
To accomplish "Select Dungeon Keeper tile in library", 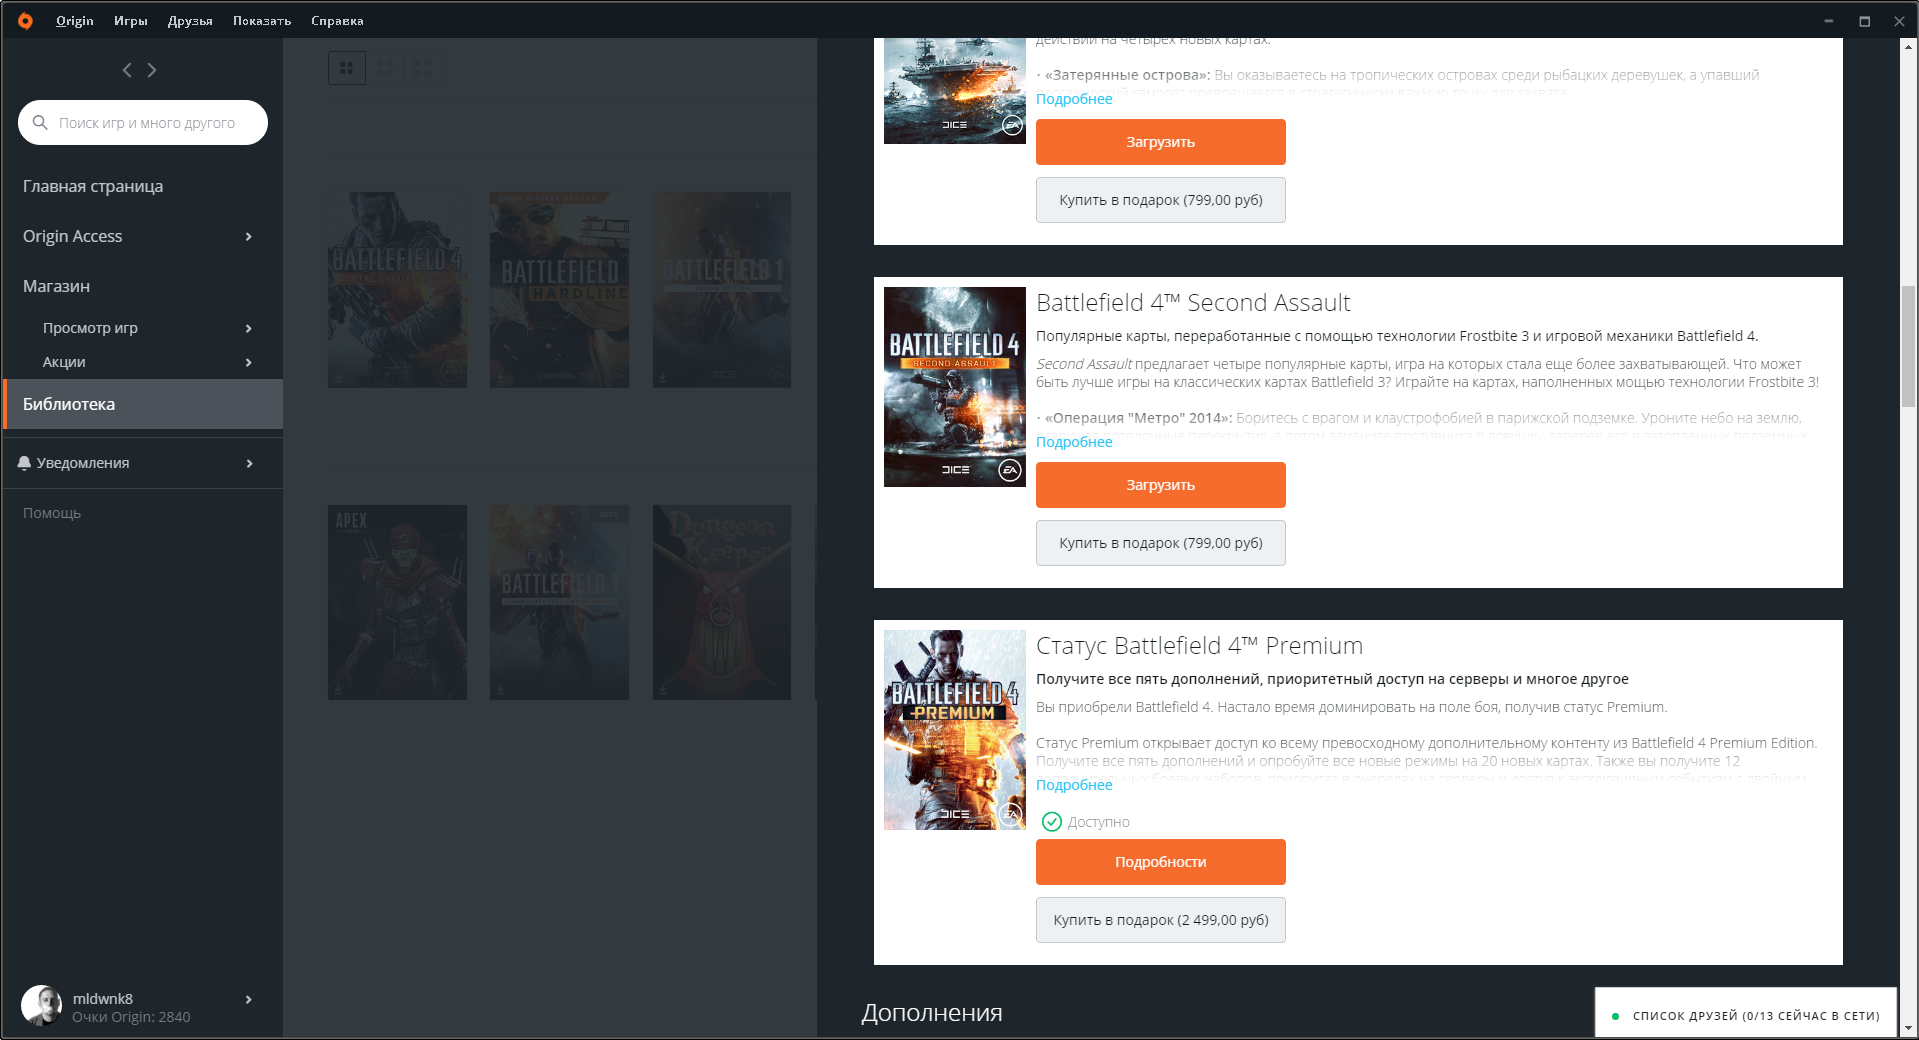I will (721, 602).
